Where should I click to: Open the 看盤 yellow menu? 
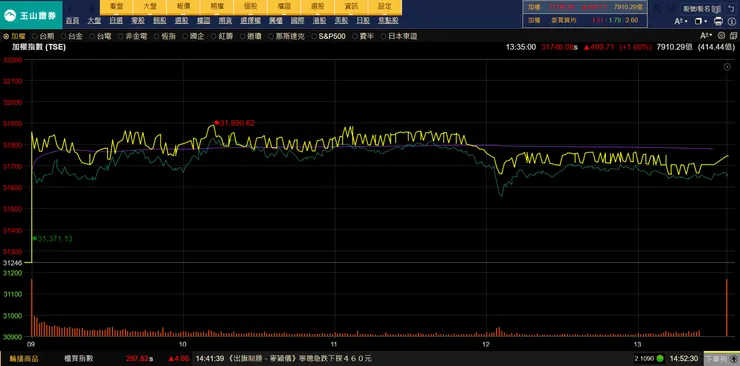pos(116,7)
